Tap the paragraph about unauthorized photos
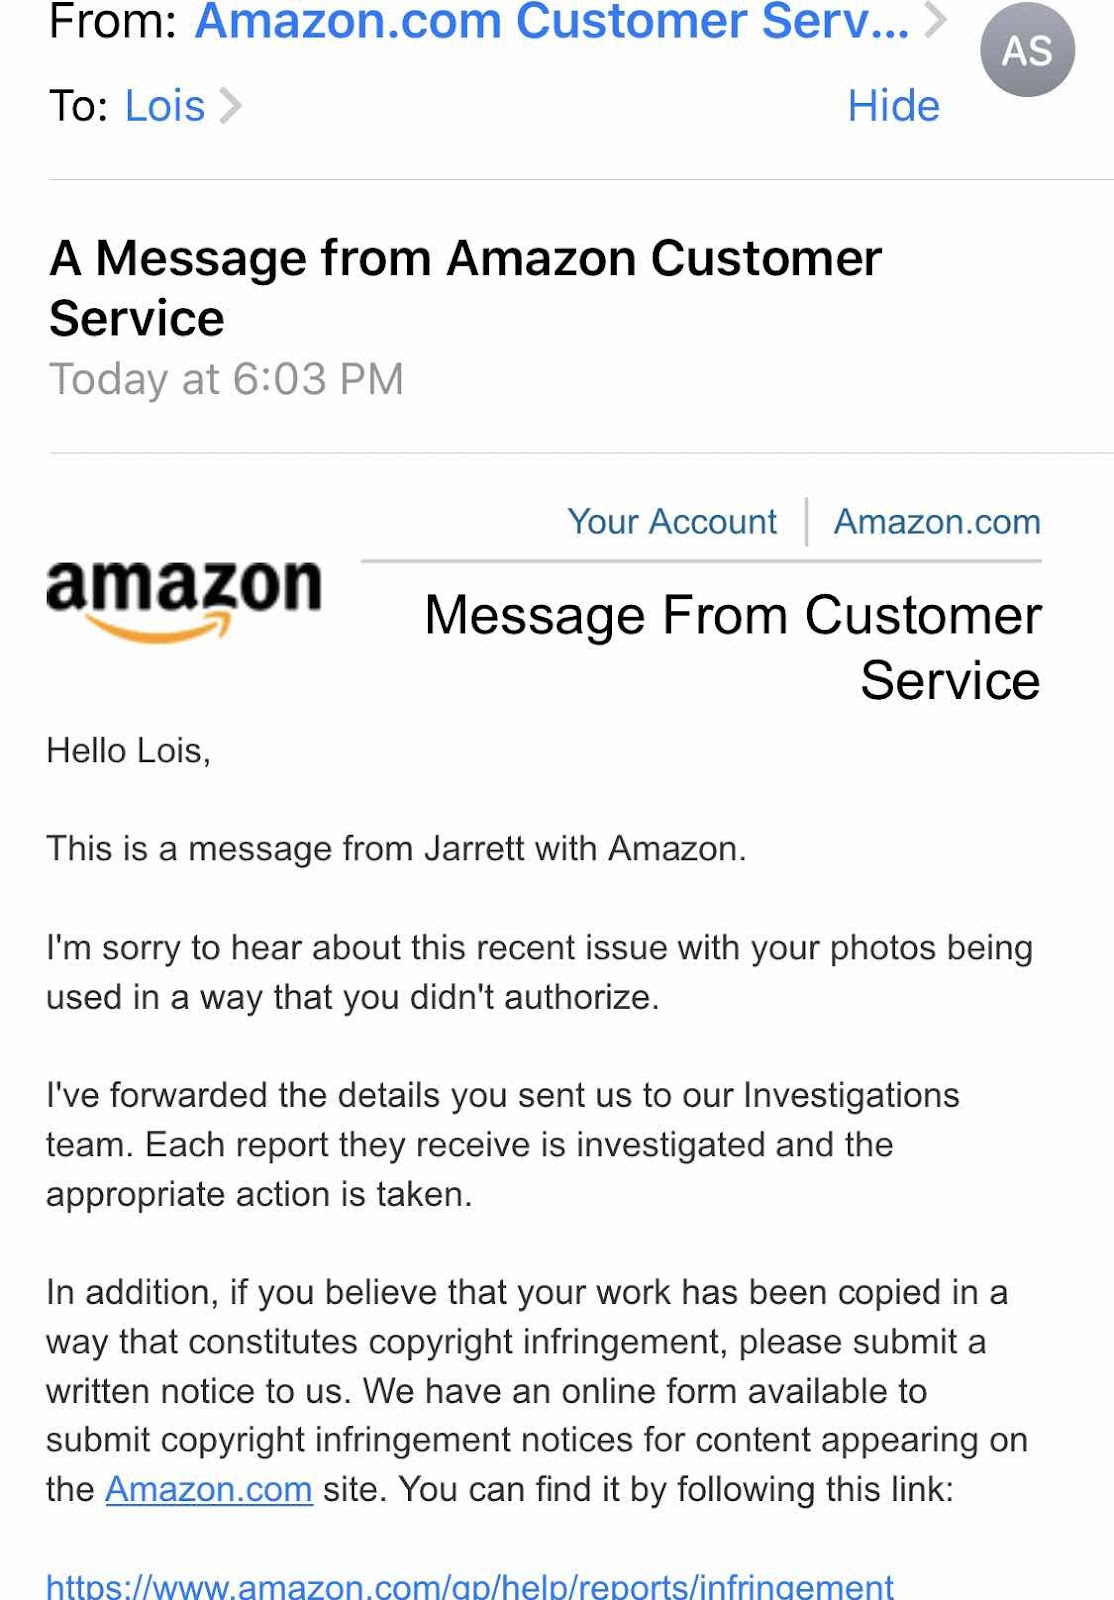The height and width of the screenshot is (1600, 1114). (x=539, y=972)
